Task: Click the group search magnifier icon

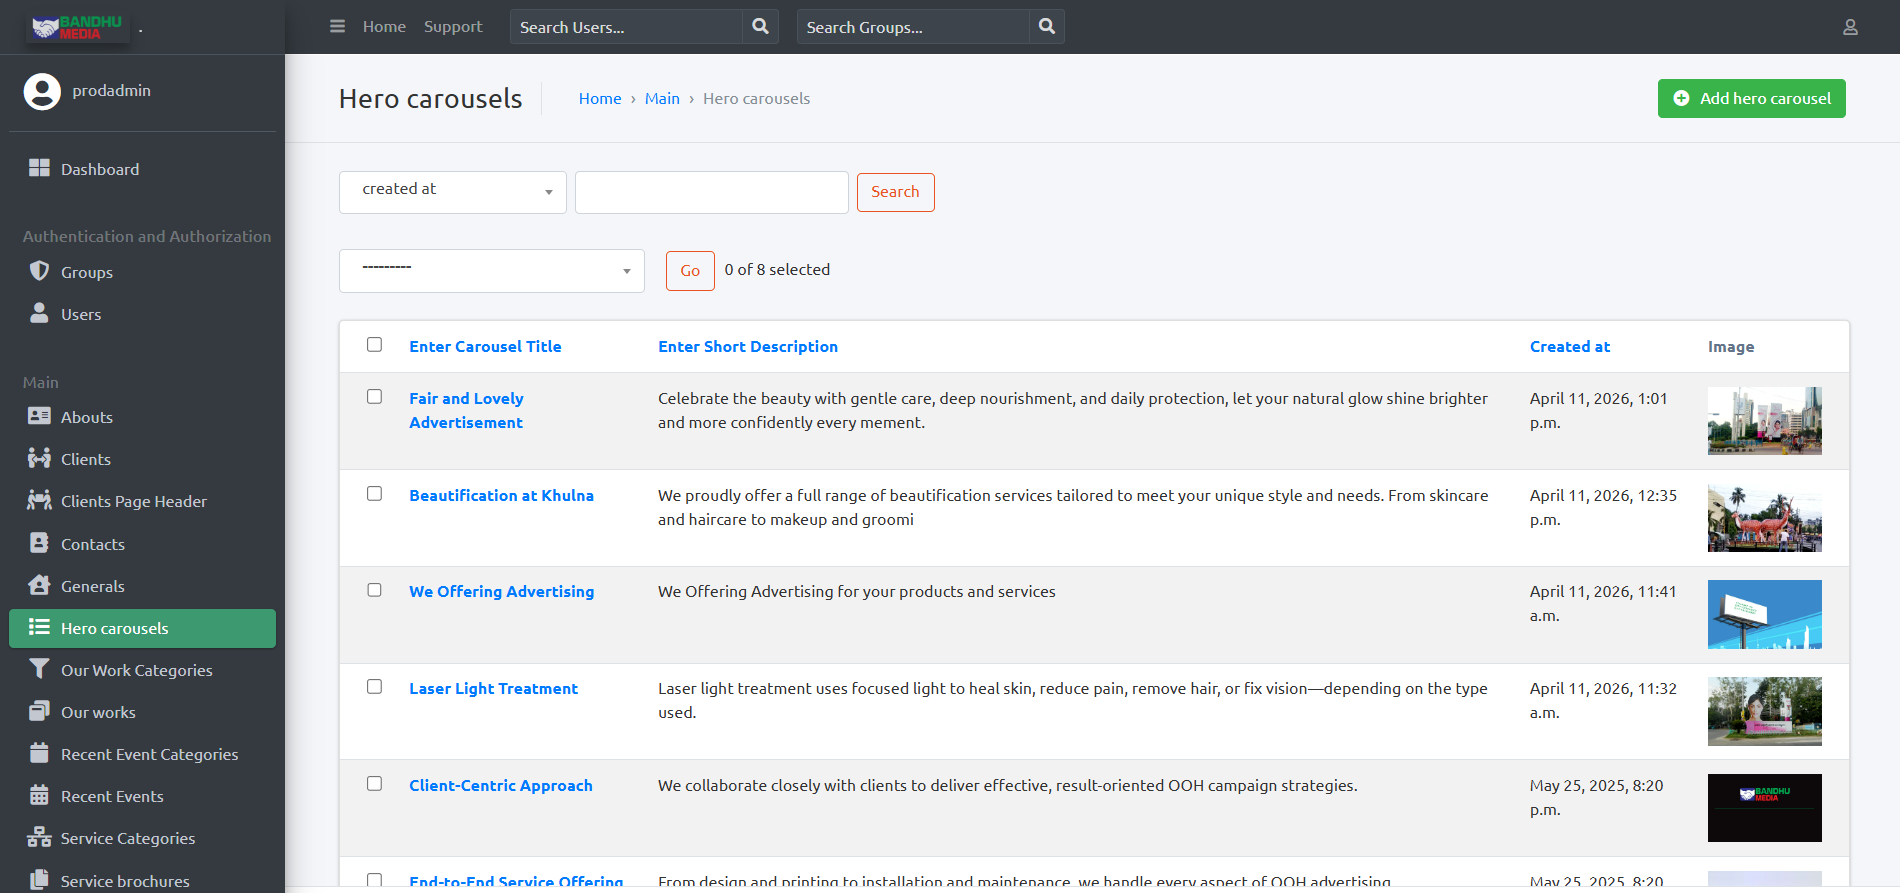Action: pyautogui.click(x=1046, y=27)
